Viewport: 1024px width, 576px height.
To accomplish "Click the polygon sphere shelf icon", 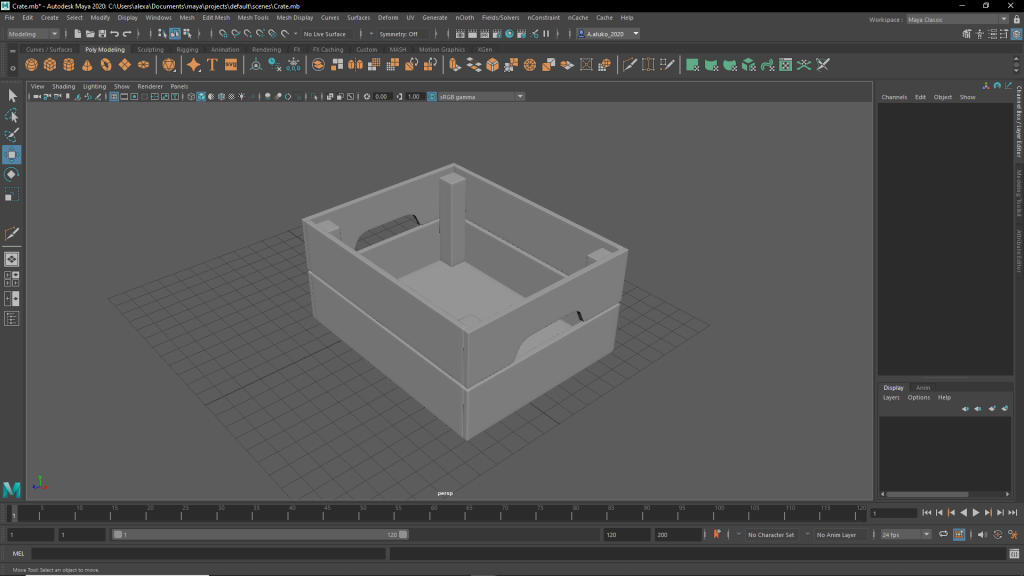I will pos(31,65).
